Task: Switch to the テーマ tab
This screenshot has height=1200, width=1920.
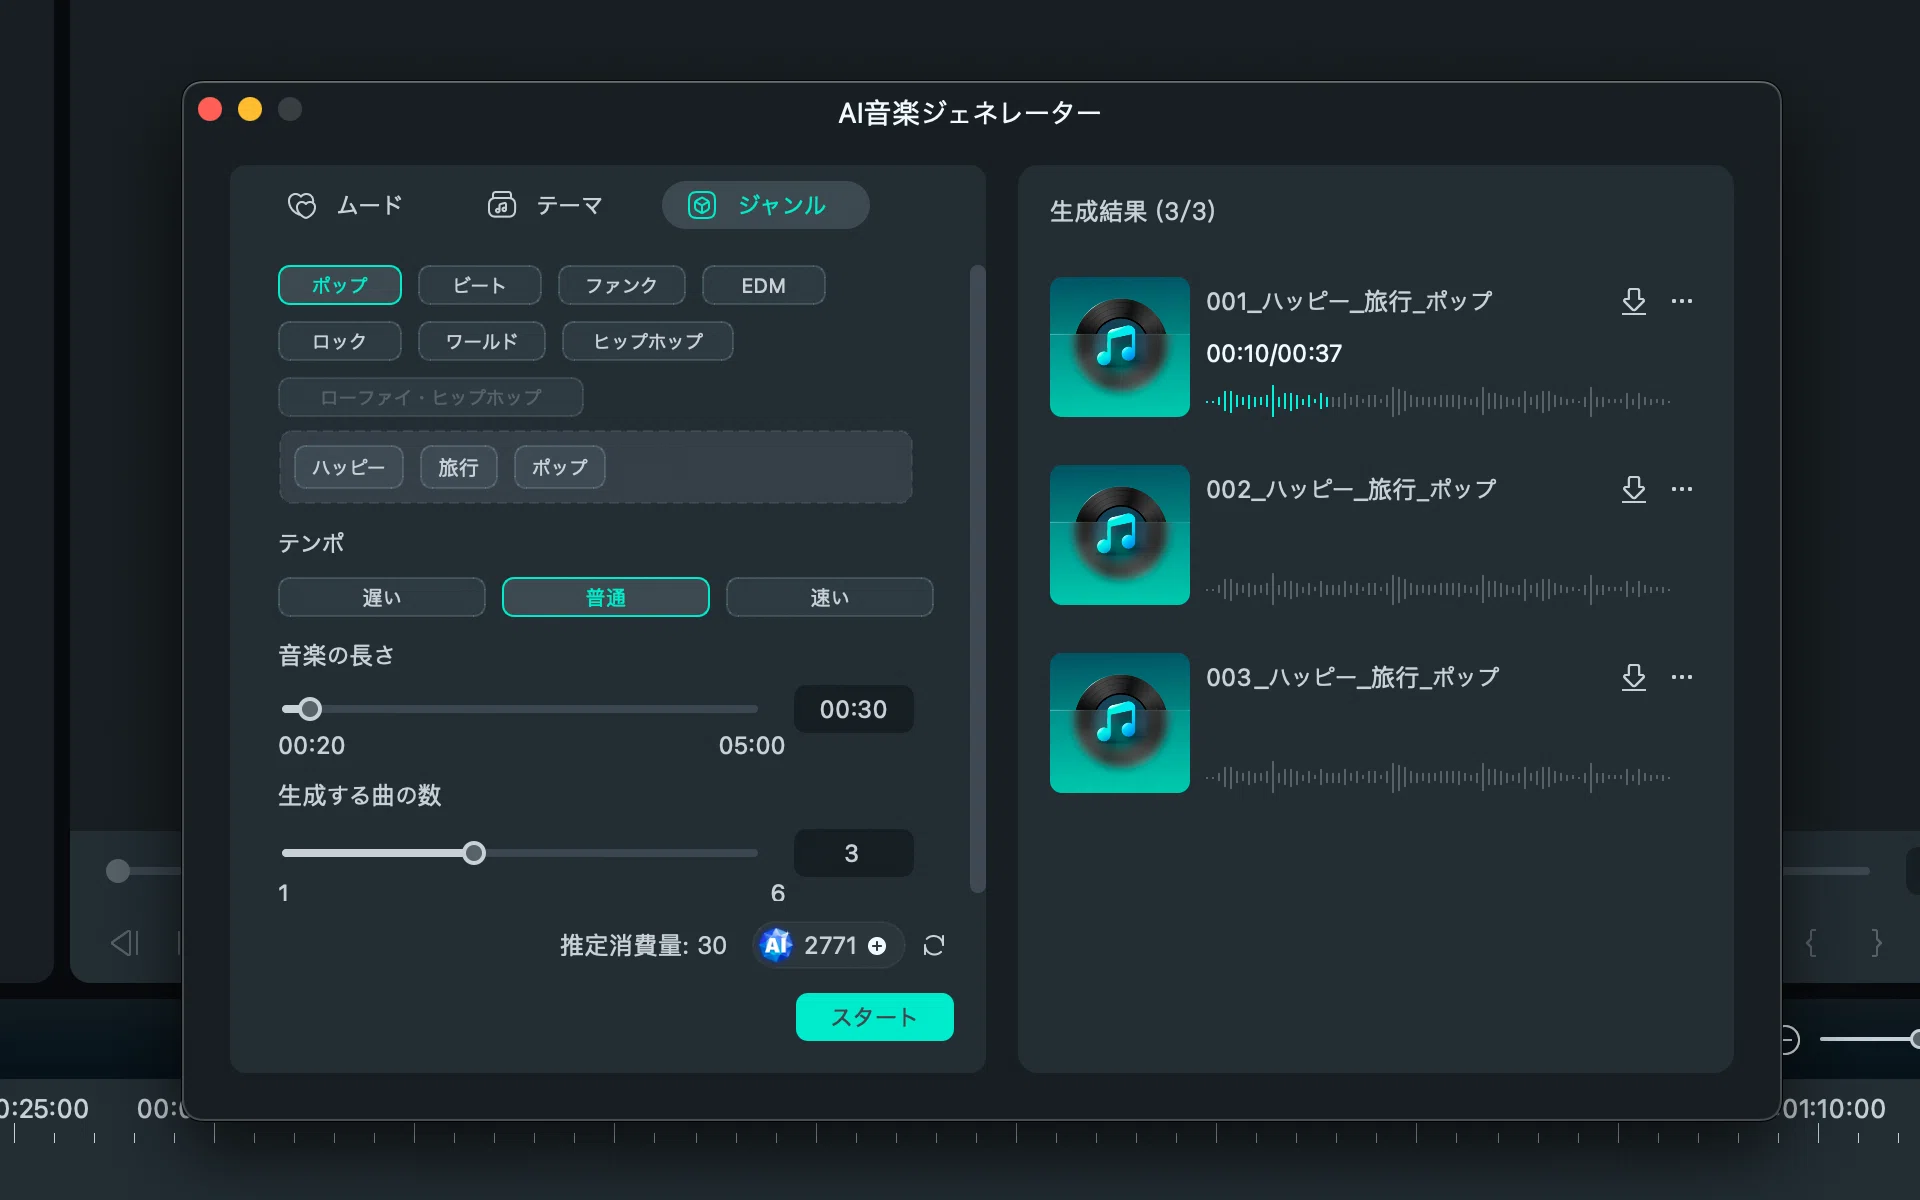Action: tap(545, 205)
